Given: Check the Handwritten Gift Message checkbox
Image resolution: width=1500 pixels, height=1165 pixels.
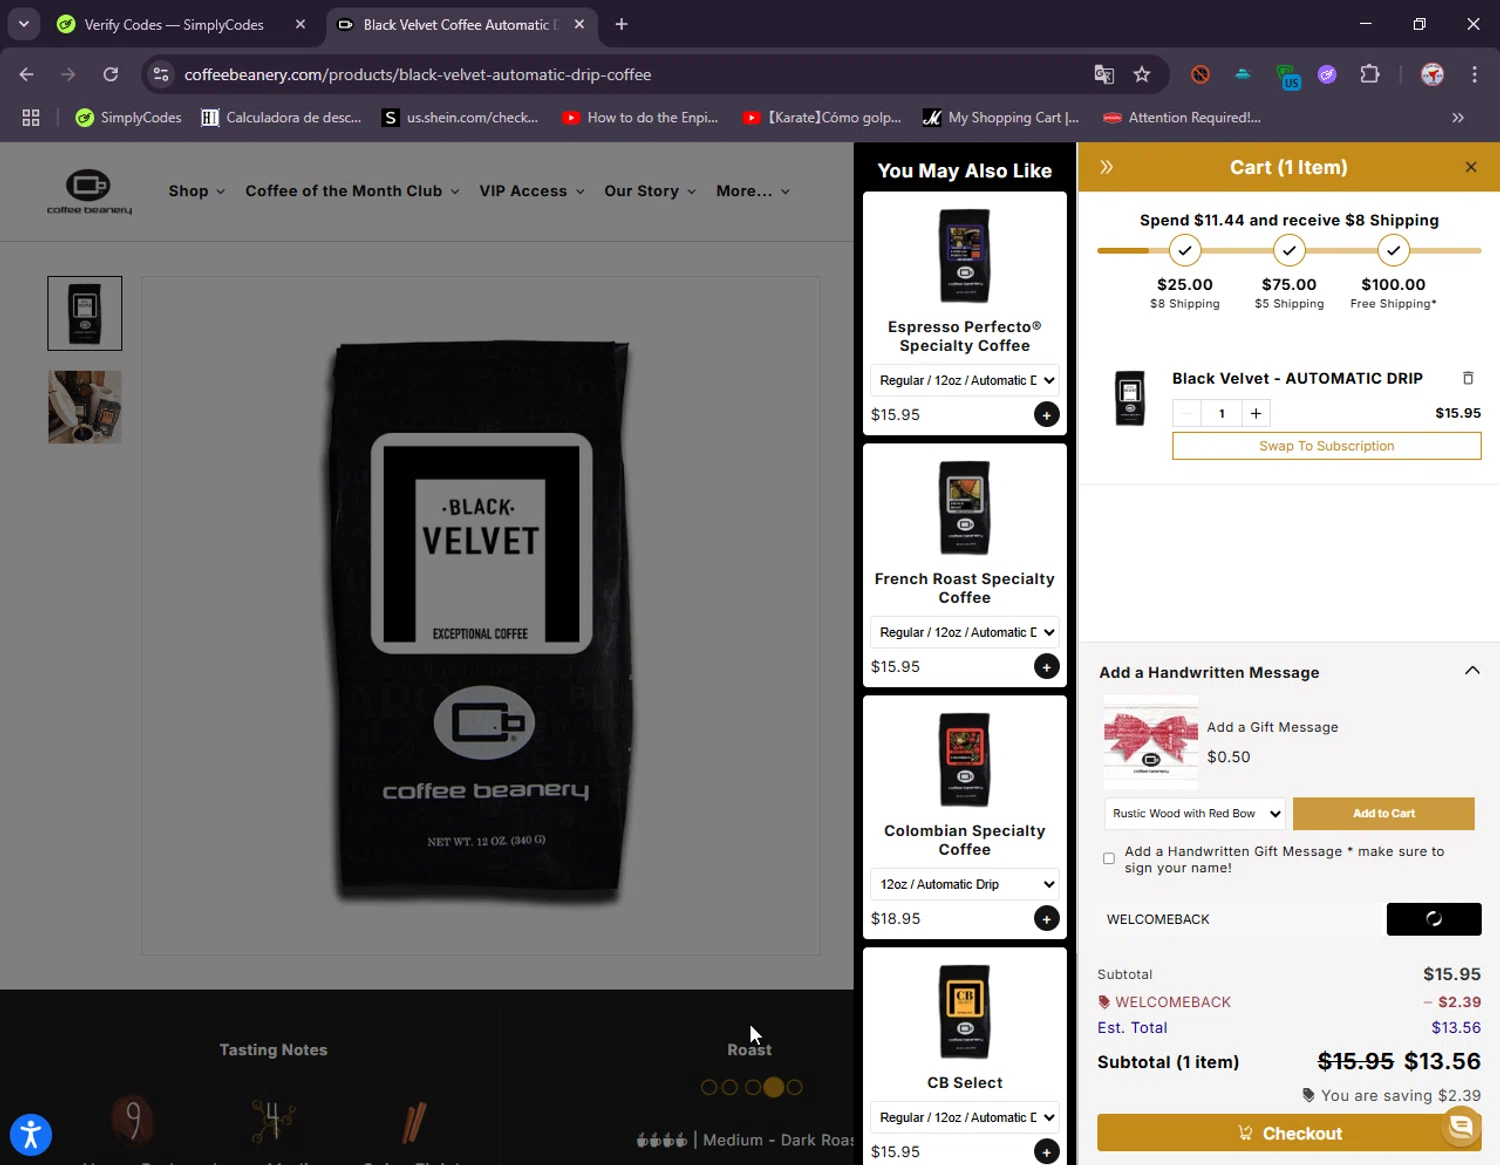Looking at the screenshot, I should point(1108,858).
